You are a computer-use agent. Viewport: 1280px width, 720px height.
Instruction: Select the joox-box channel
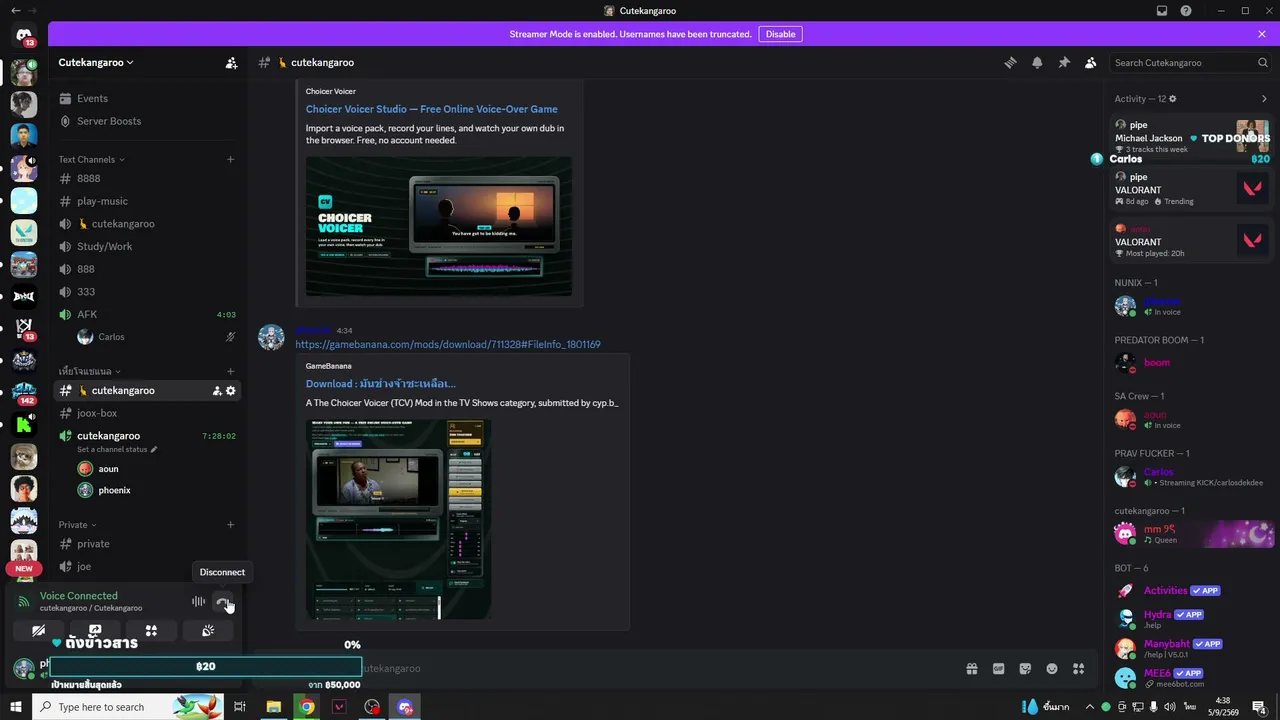pyautogui.click(x=146, y=413)
